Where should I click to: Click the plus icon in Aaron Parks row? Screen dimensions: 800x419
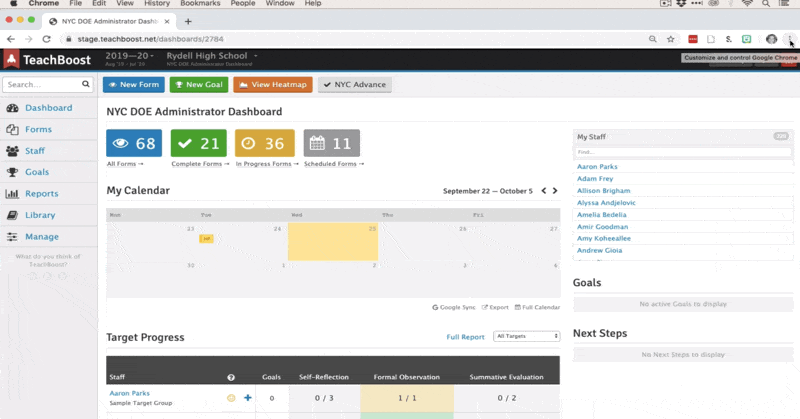tap(247, 398)
